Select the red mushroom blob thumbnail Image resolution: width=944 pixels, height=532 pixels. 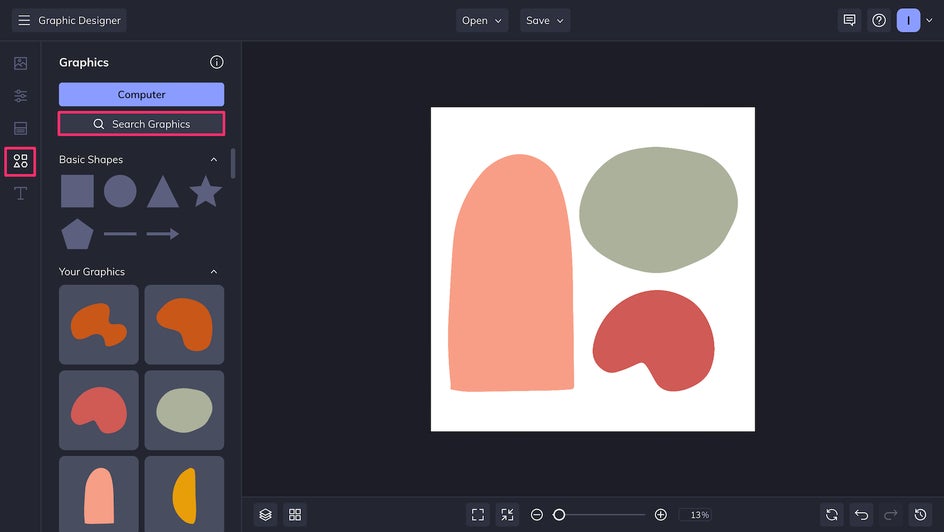(x=99, y=410)
